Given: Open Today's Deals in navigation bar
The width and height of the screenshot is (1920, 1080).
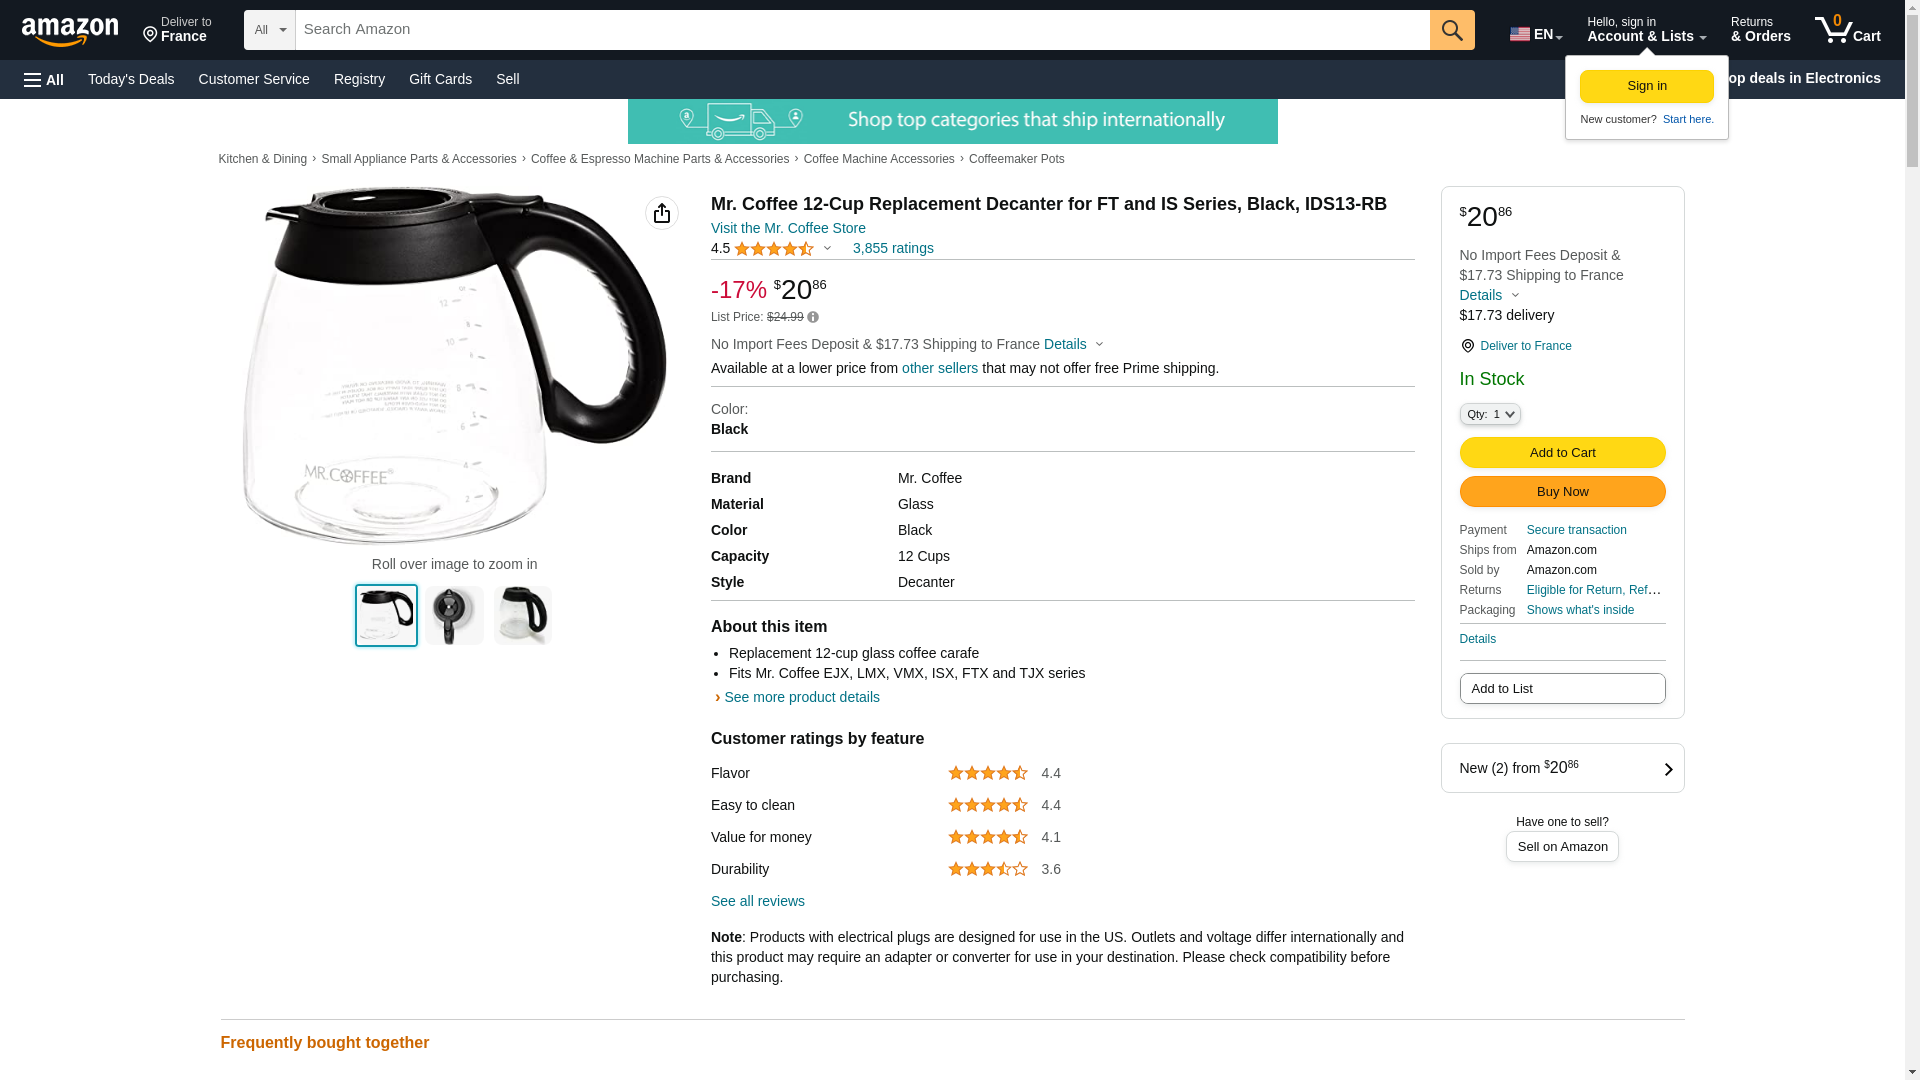Looking at the screenshot, I should (x=131, y=79).
